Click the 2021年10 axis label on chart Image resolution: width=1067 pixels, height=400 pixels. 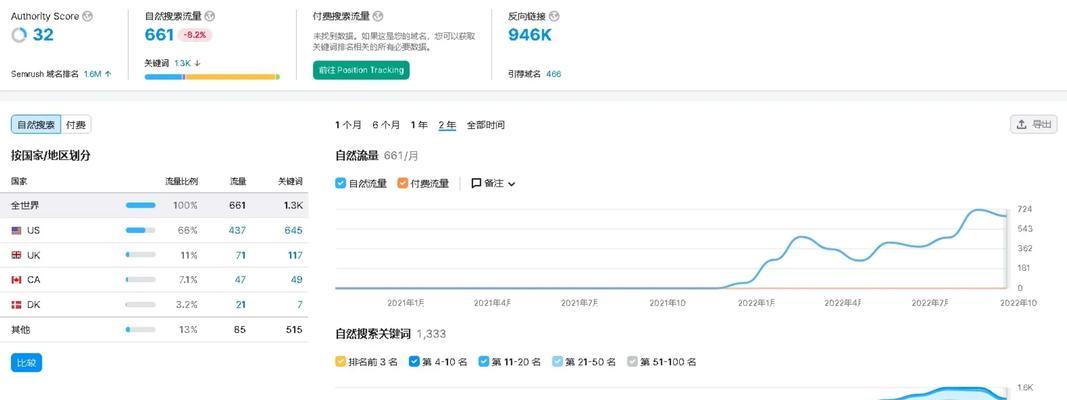click(667, 303)
